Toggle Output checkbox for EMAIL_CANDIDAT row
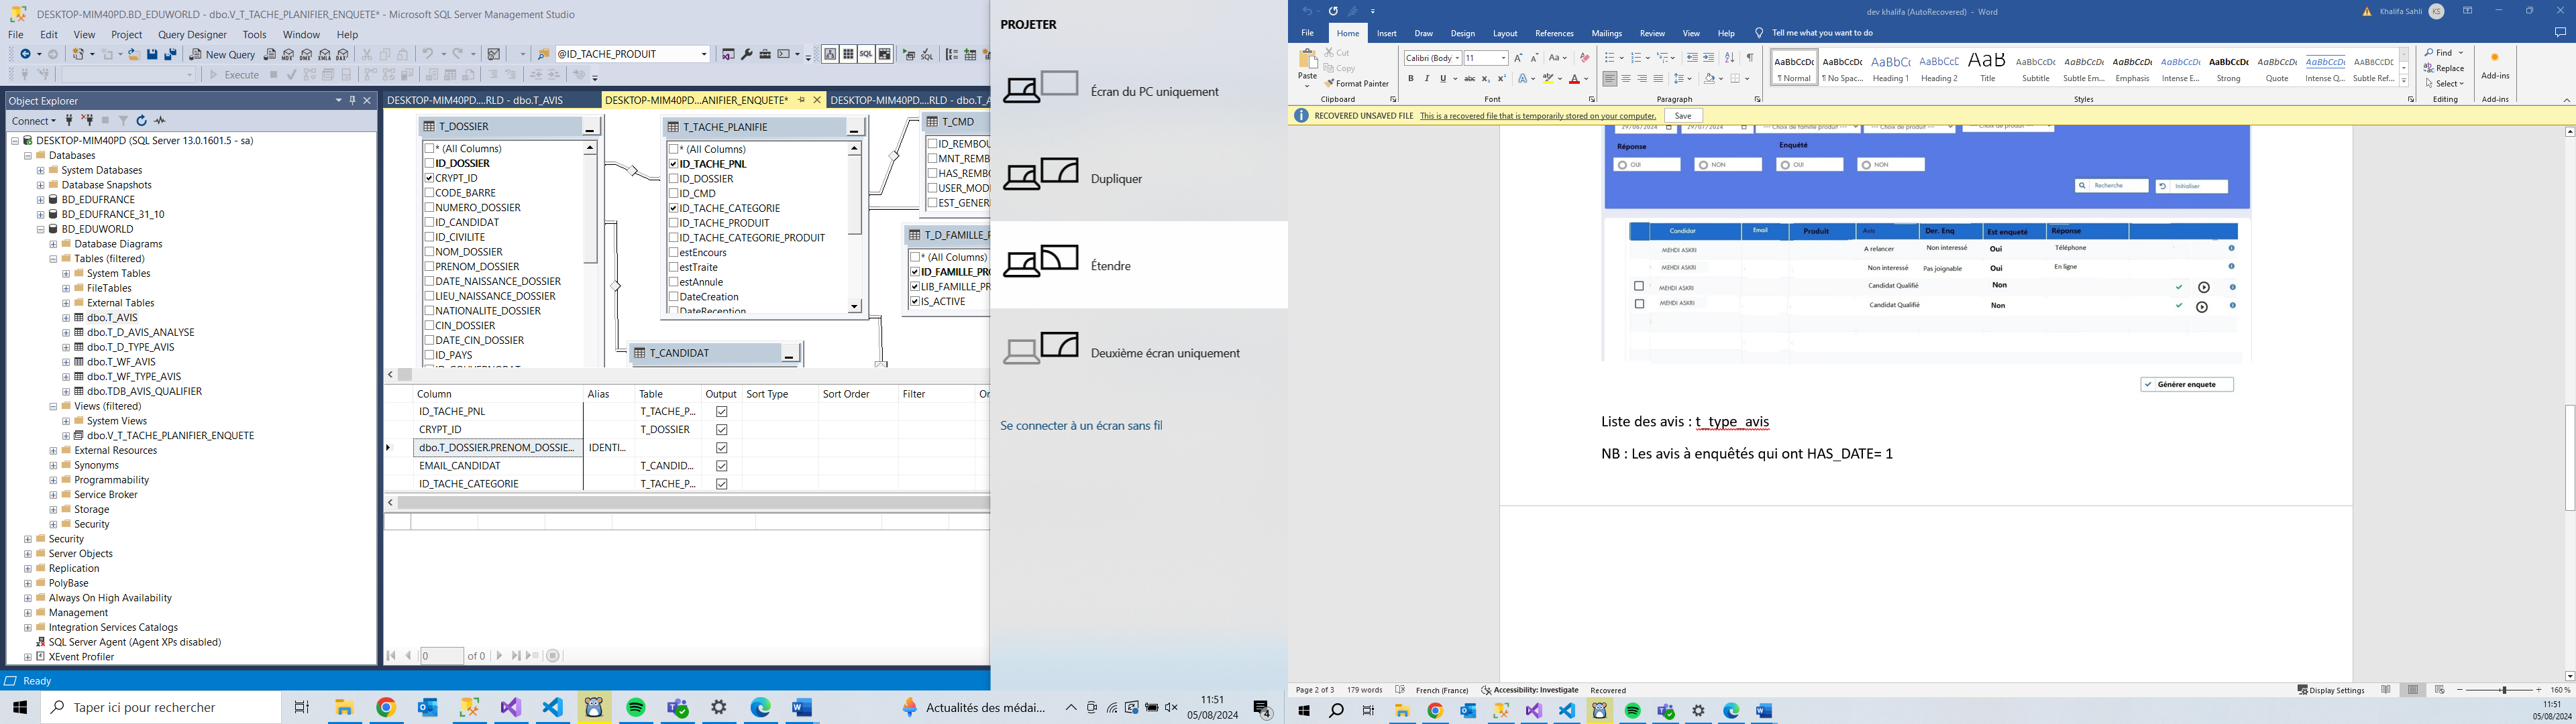Screen dimensions: 2576x724 click(721, 466)
